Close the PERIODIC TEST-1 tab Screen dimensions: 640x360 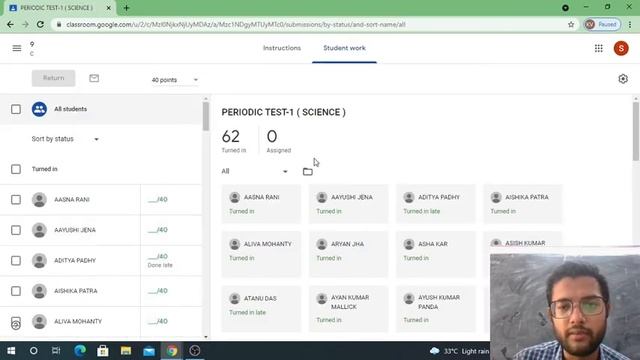(109, 8)
